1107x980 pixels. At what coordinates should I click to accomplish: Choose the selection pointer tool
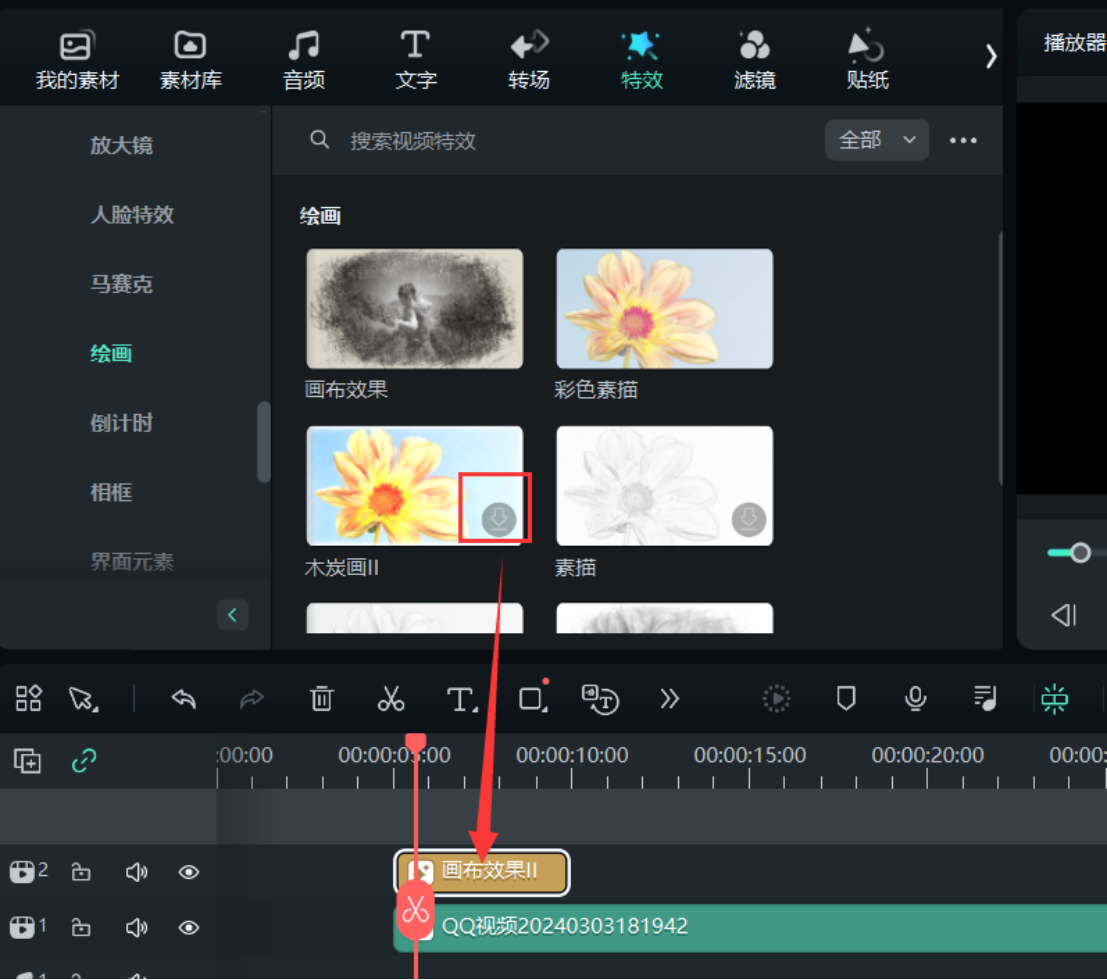click(83, 699)
